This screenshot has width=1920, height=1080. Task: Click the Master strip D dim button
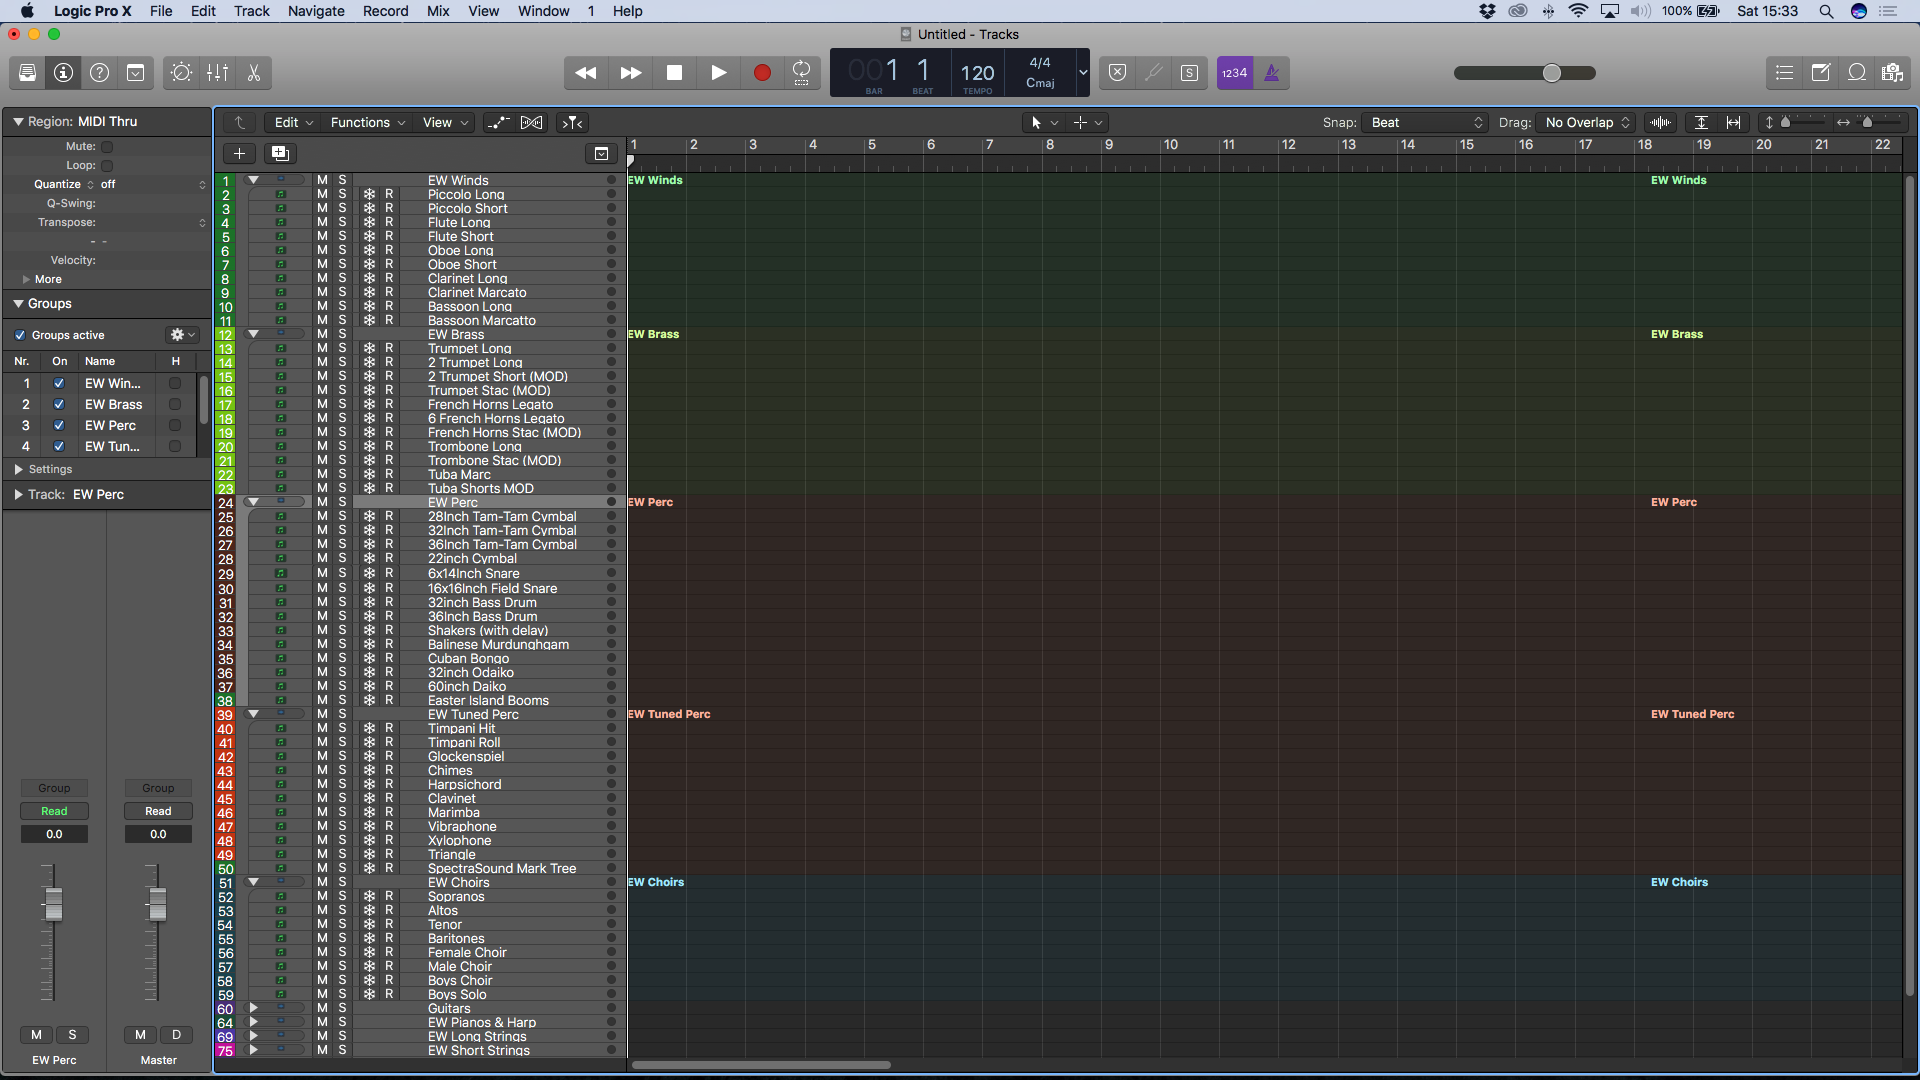coord(177,1035)
